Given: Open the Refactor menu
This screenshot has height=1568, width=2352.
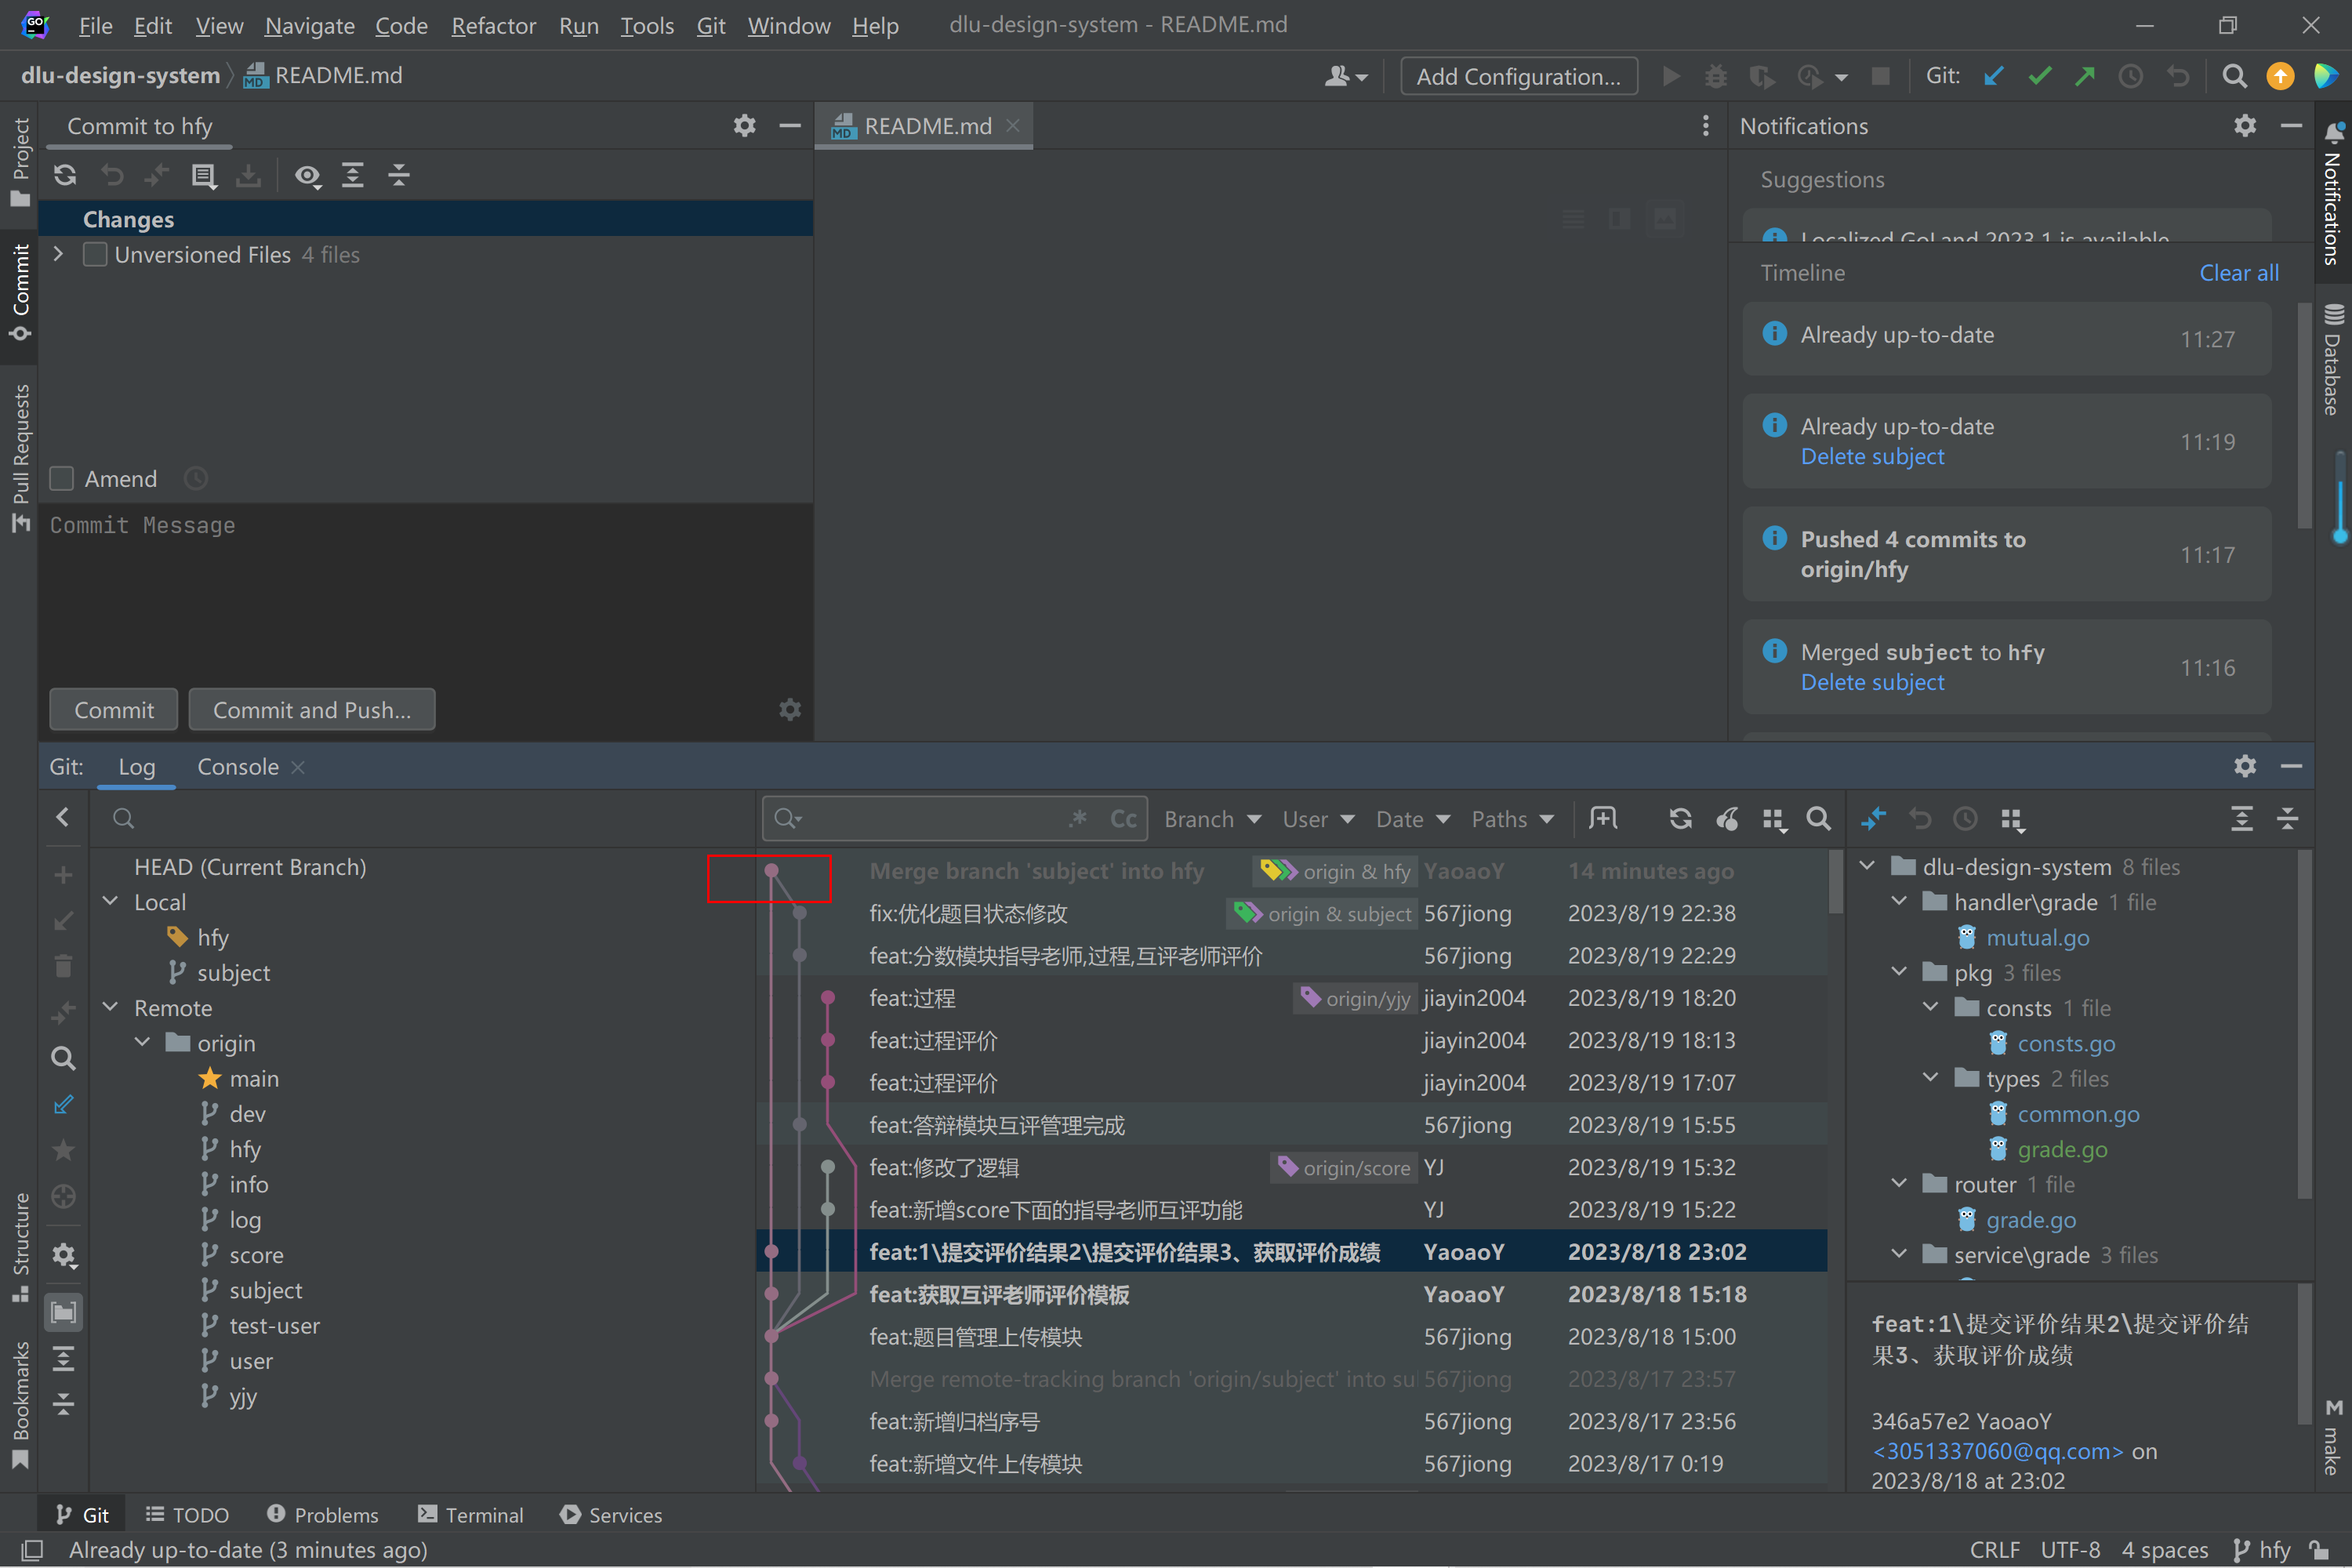Looking at the screenshot, I should (x=493, y=25).
